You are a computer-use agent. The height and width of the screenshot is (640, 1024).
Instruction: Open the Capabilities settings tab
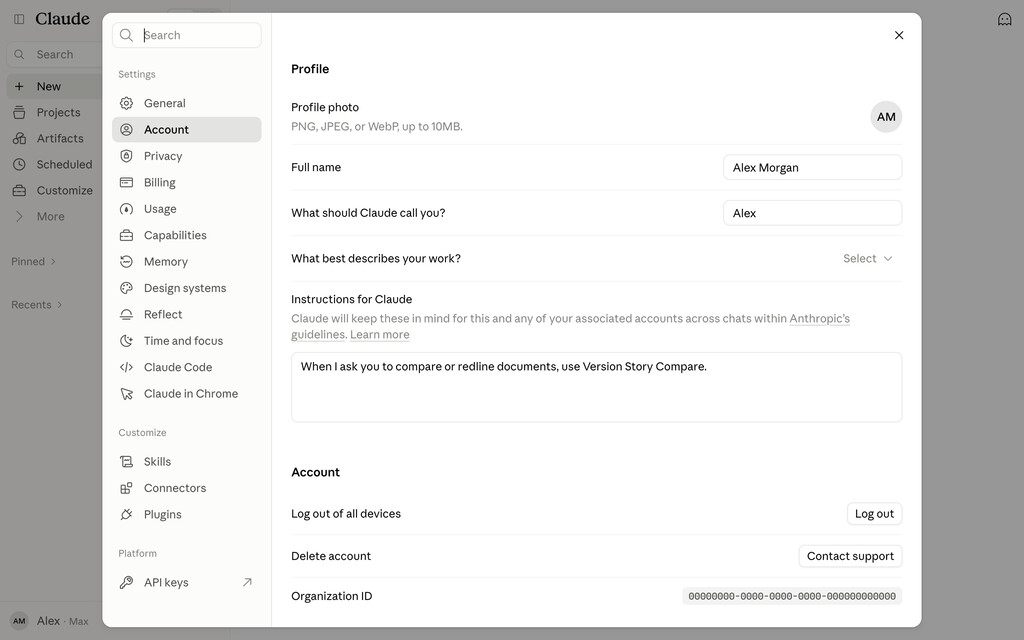click(187, 235)
